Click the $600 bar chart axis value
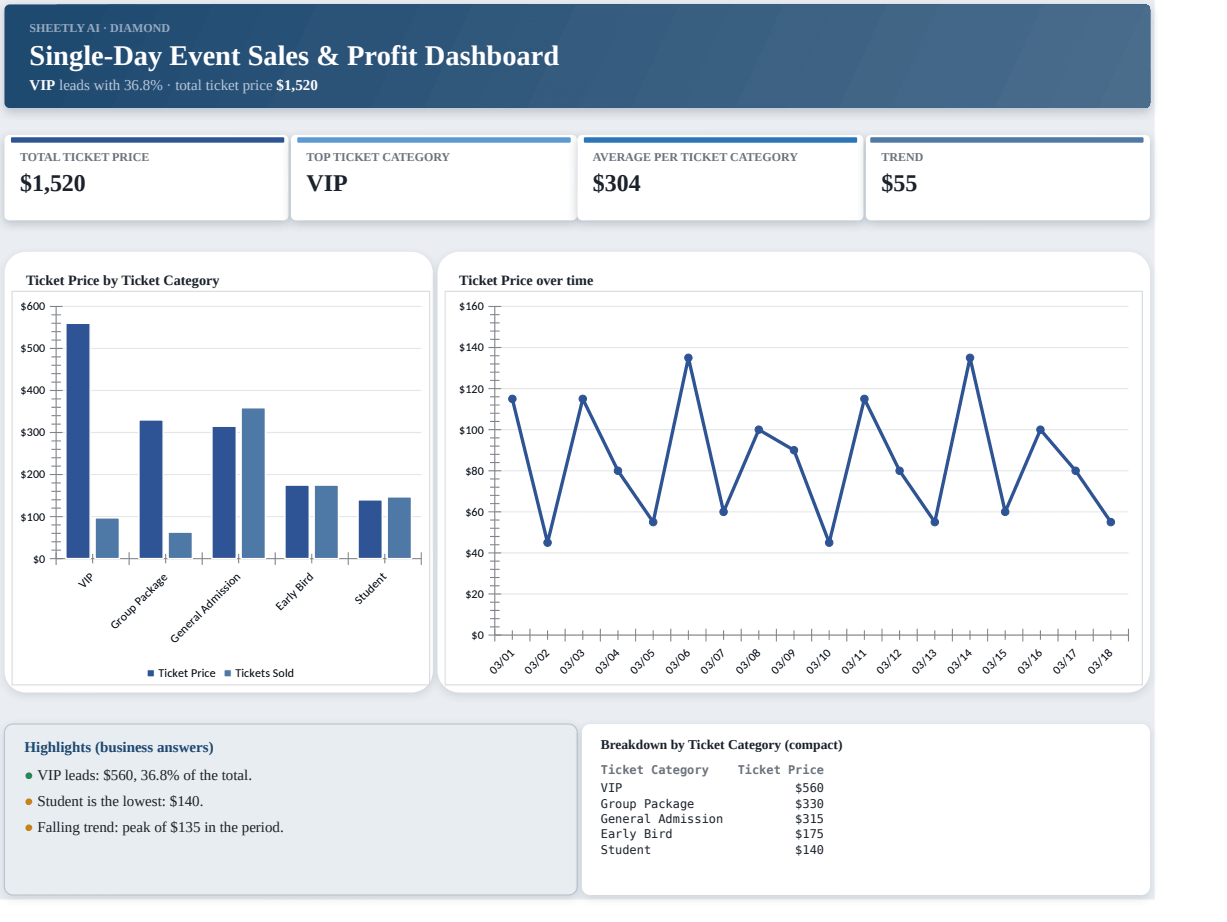Viewport: 1227px width, 922px height. point(32,306)
